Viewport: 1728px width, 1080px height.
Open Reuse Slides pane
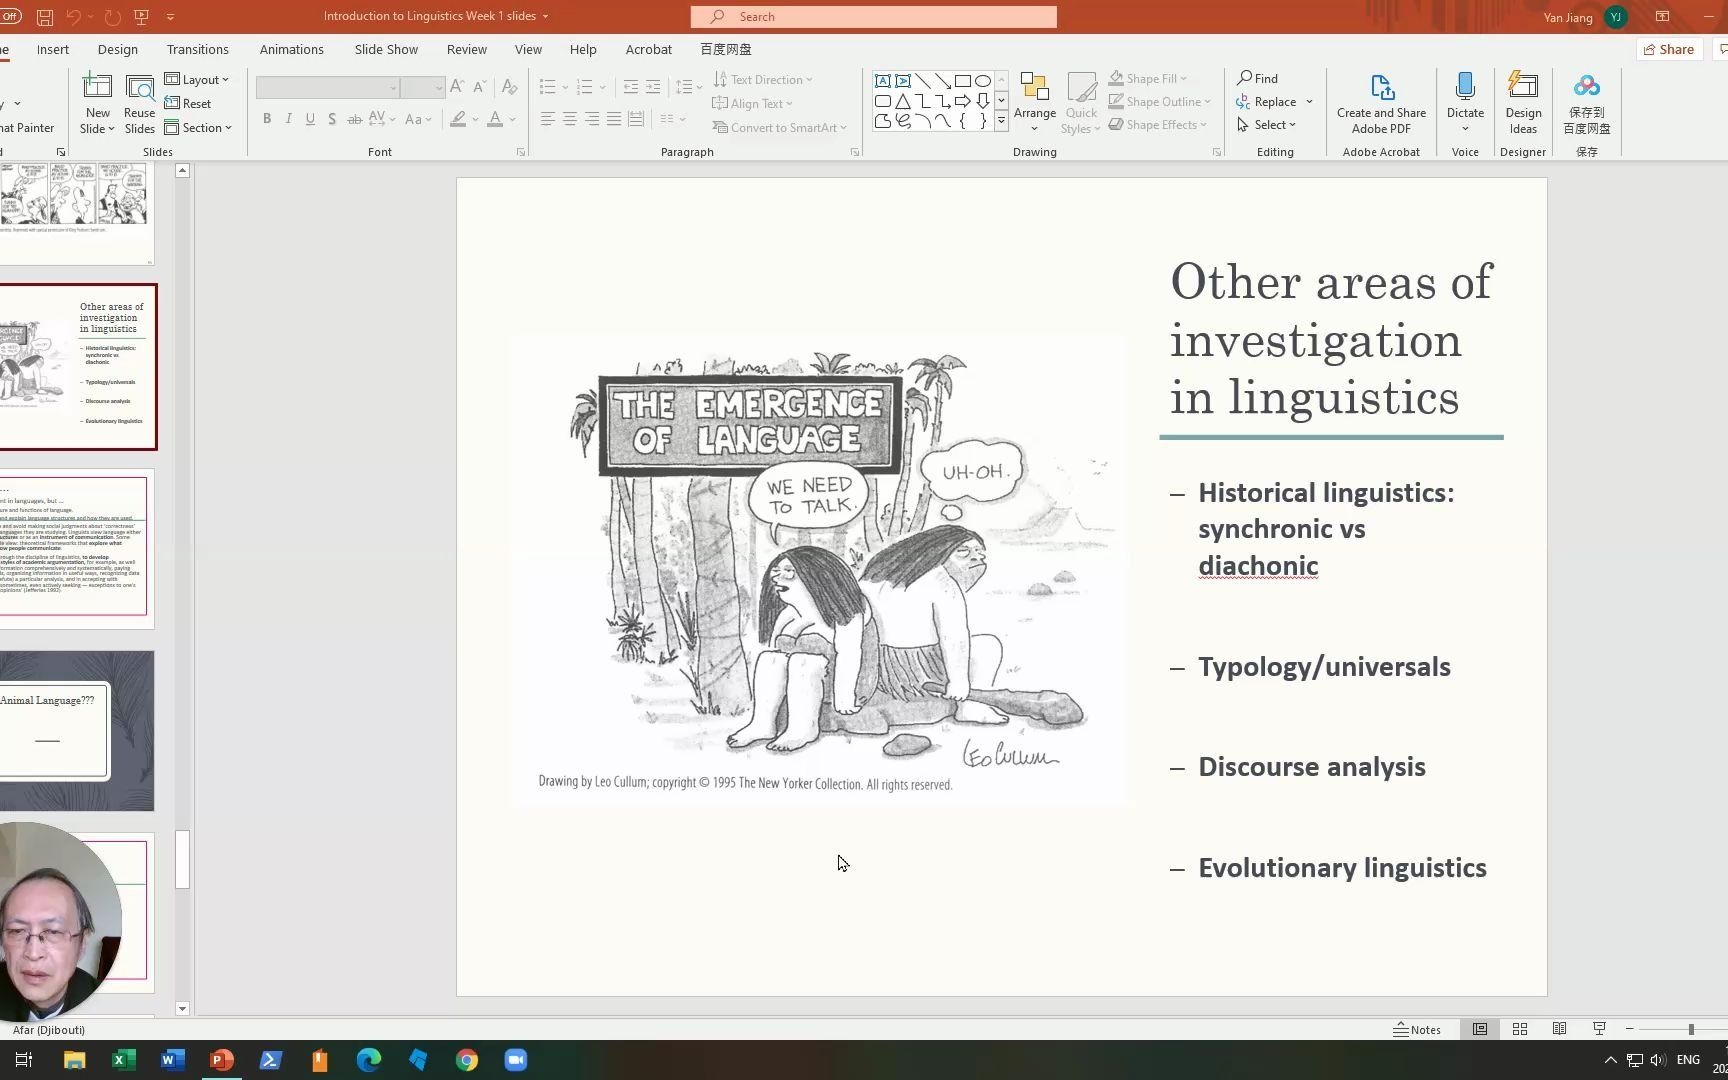click(x=139, y=104)
